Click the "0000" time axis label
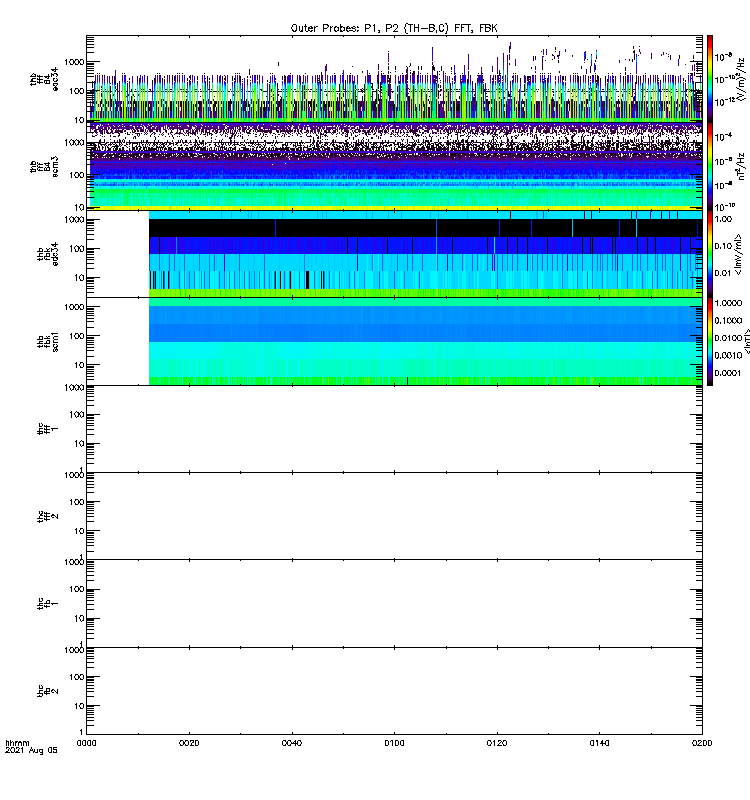The image size is (750, 800). click(x=86, y=743)
